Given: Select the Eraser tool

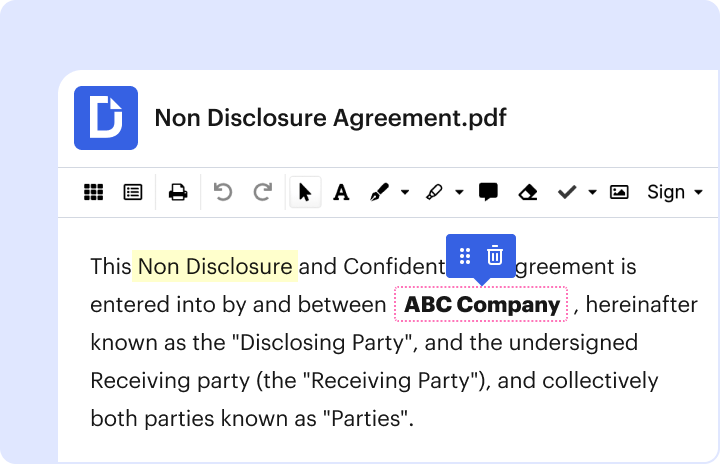Looking at the screenshot, I should click(528, 192).
